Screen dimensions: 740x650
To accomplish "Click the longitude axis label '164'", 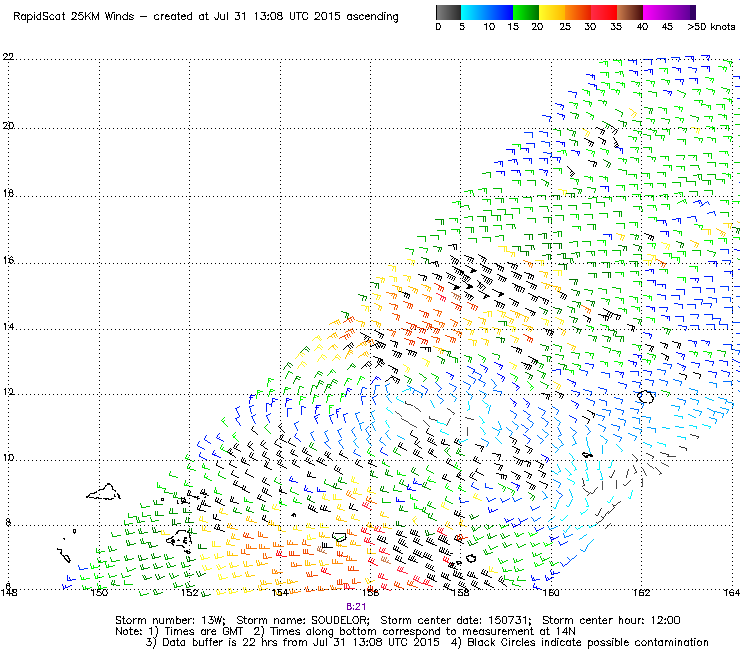I will [732, 592].
